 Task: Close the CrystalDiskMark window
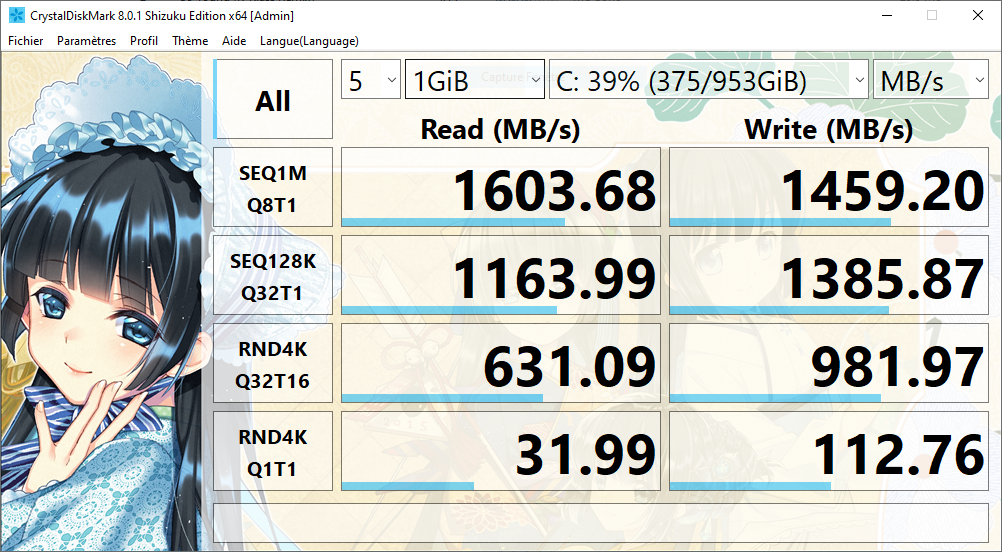pos(978,15)
